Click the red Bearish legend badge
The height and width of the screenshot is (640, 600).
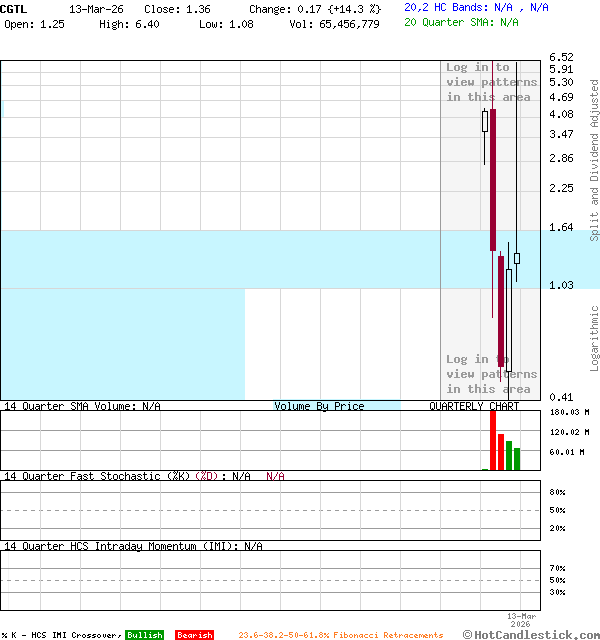(194, 635)
